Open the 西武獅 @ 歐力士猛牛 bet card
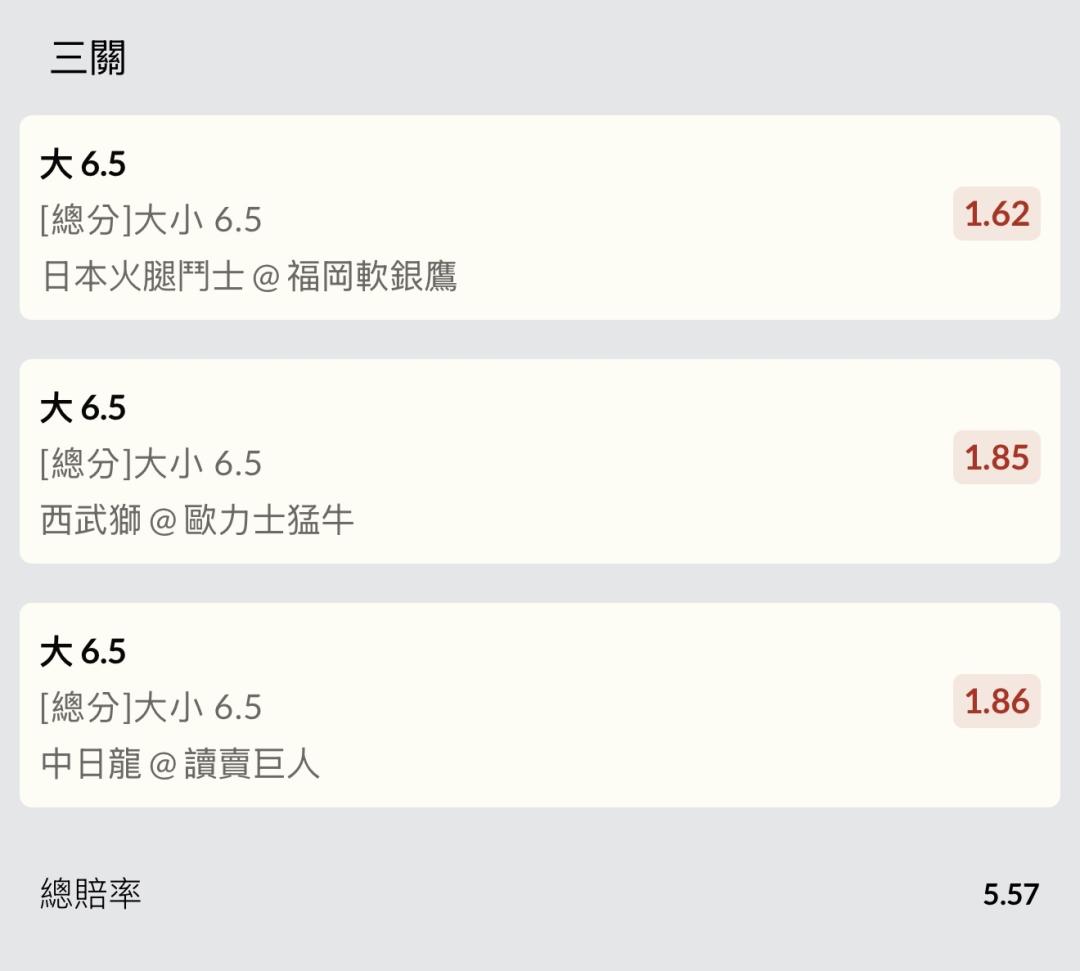Screen dimensions: 1080x971 (539, 461)
